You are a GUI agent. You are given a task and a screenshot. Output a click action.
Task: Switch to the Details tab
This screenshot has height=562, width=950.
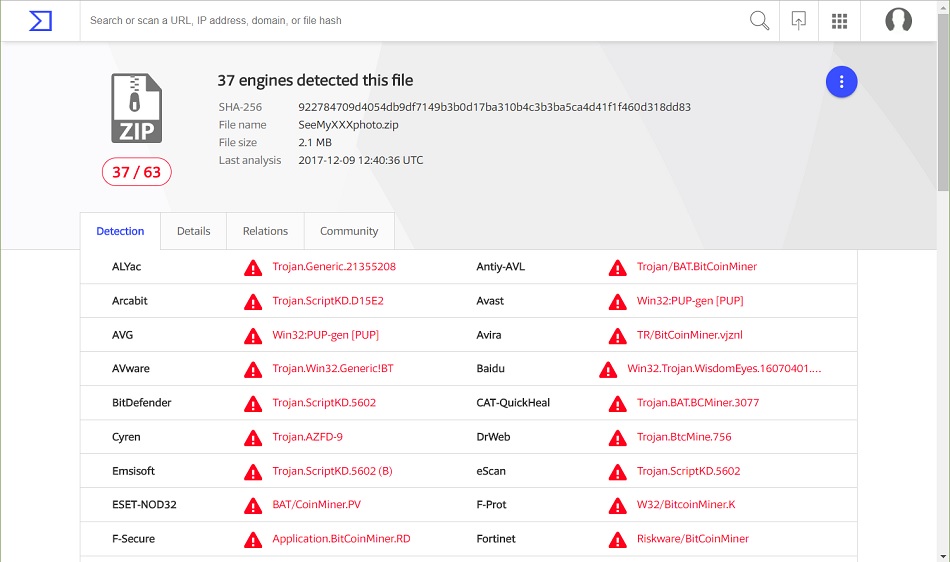pos(193,231)
